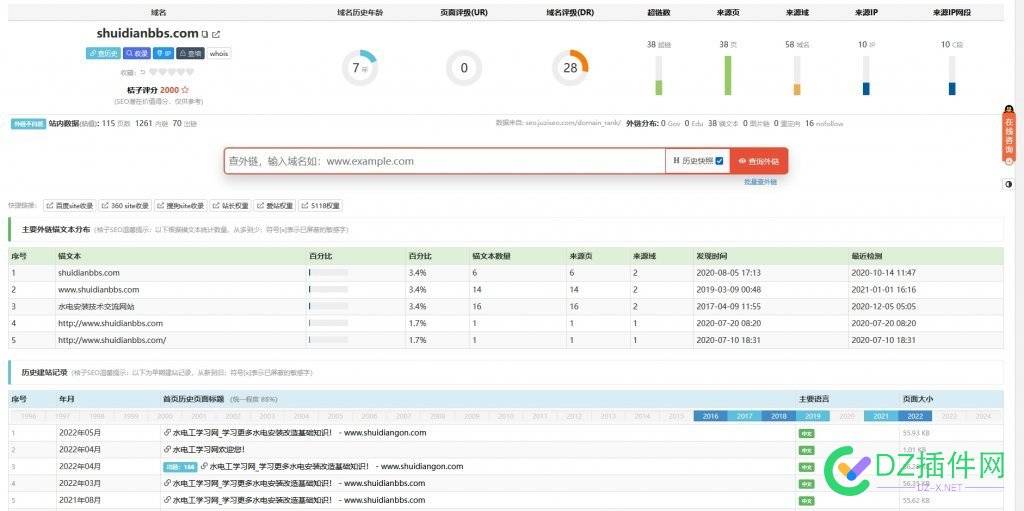Click the 锚文本 column header
1024x511 pixels.
(x=68, y=256)
